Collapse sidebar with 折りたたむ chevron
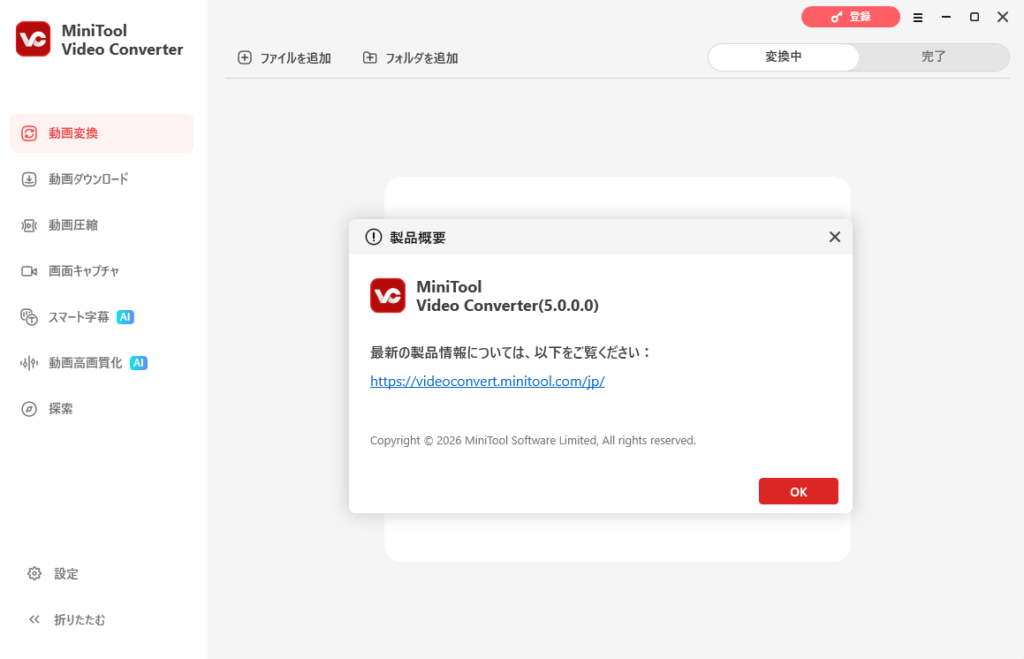 (35, 619)
